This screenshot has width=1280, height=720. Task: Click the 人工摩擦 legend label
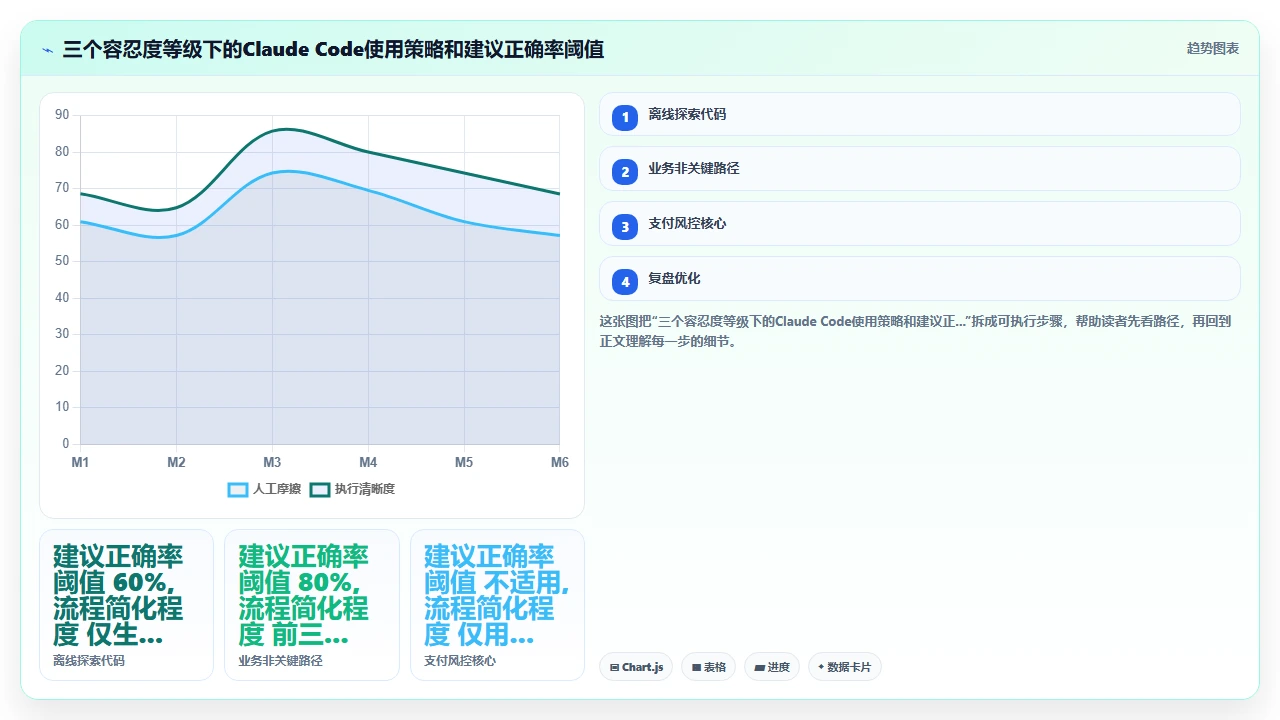coord(277,489)
